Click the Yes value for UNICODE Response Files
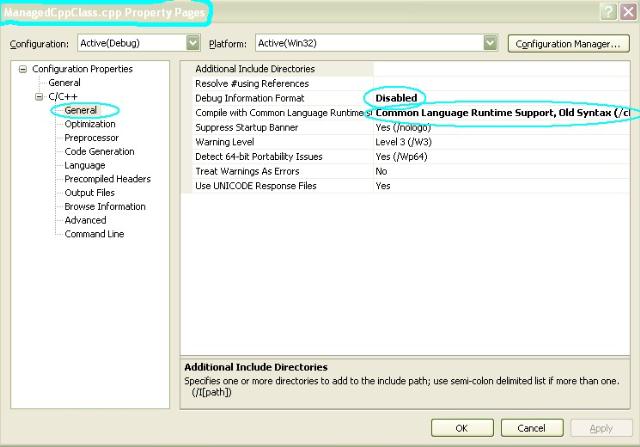Image resolution: width=640 pixels, height=447 pixels. [x=383, y=186]
